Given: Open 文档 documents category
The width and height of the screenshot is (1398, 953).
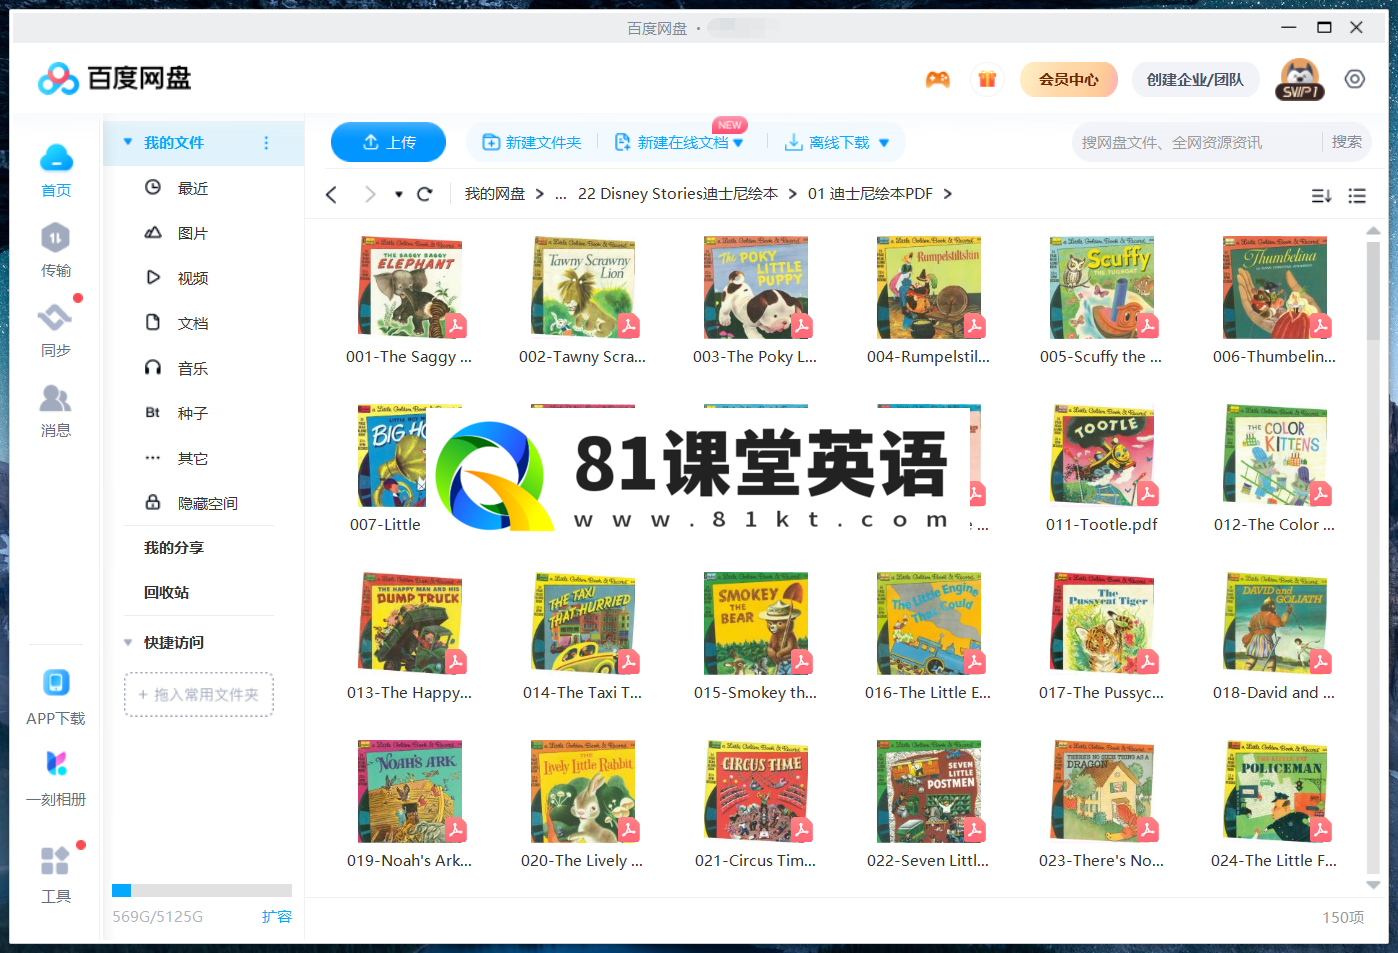Looking at the screenshot, I should tap(193, 323).
